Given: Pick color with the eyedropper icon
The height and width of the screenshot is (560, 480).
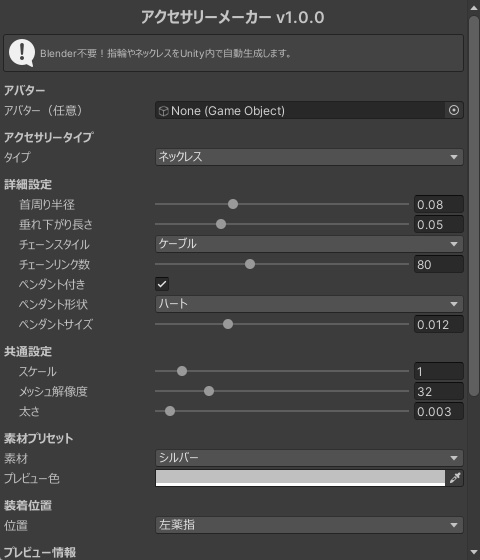Looking at the screenshot, I should [455, 478].
